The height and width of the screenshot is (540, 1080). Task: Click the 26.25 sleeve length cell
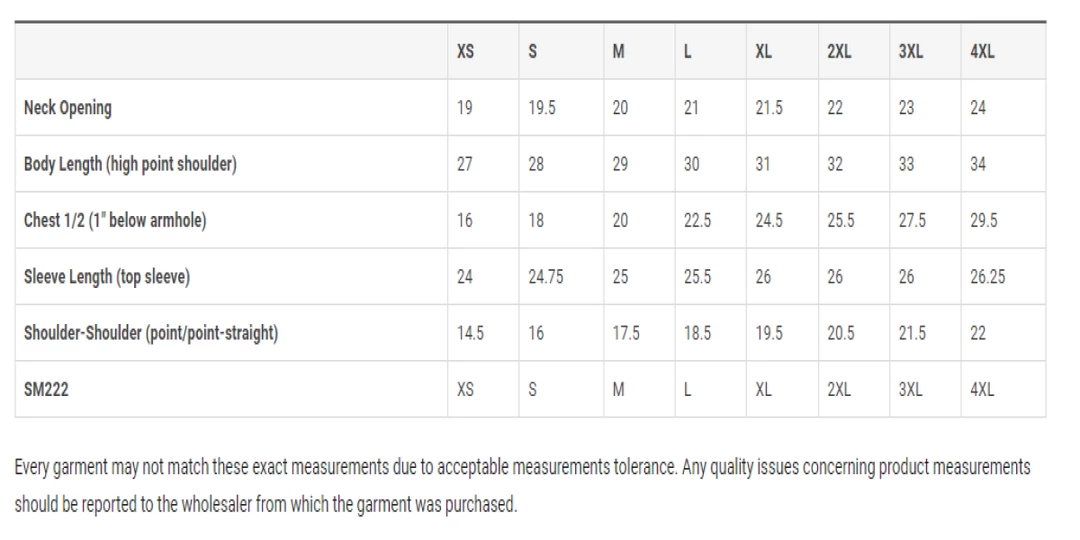coord(987,277)
